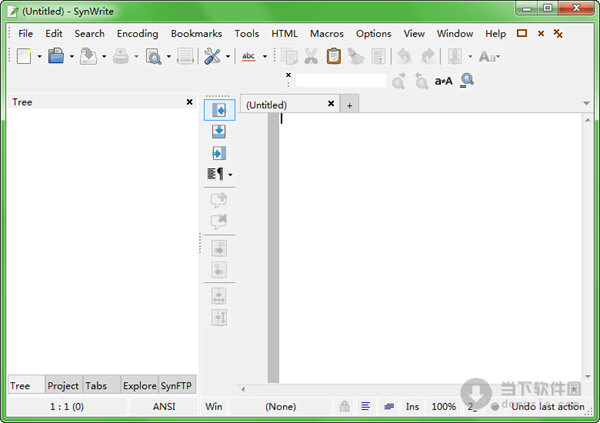Open the Bookmarks menu

point(196,34)
